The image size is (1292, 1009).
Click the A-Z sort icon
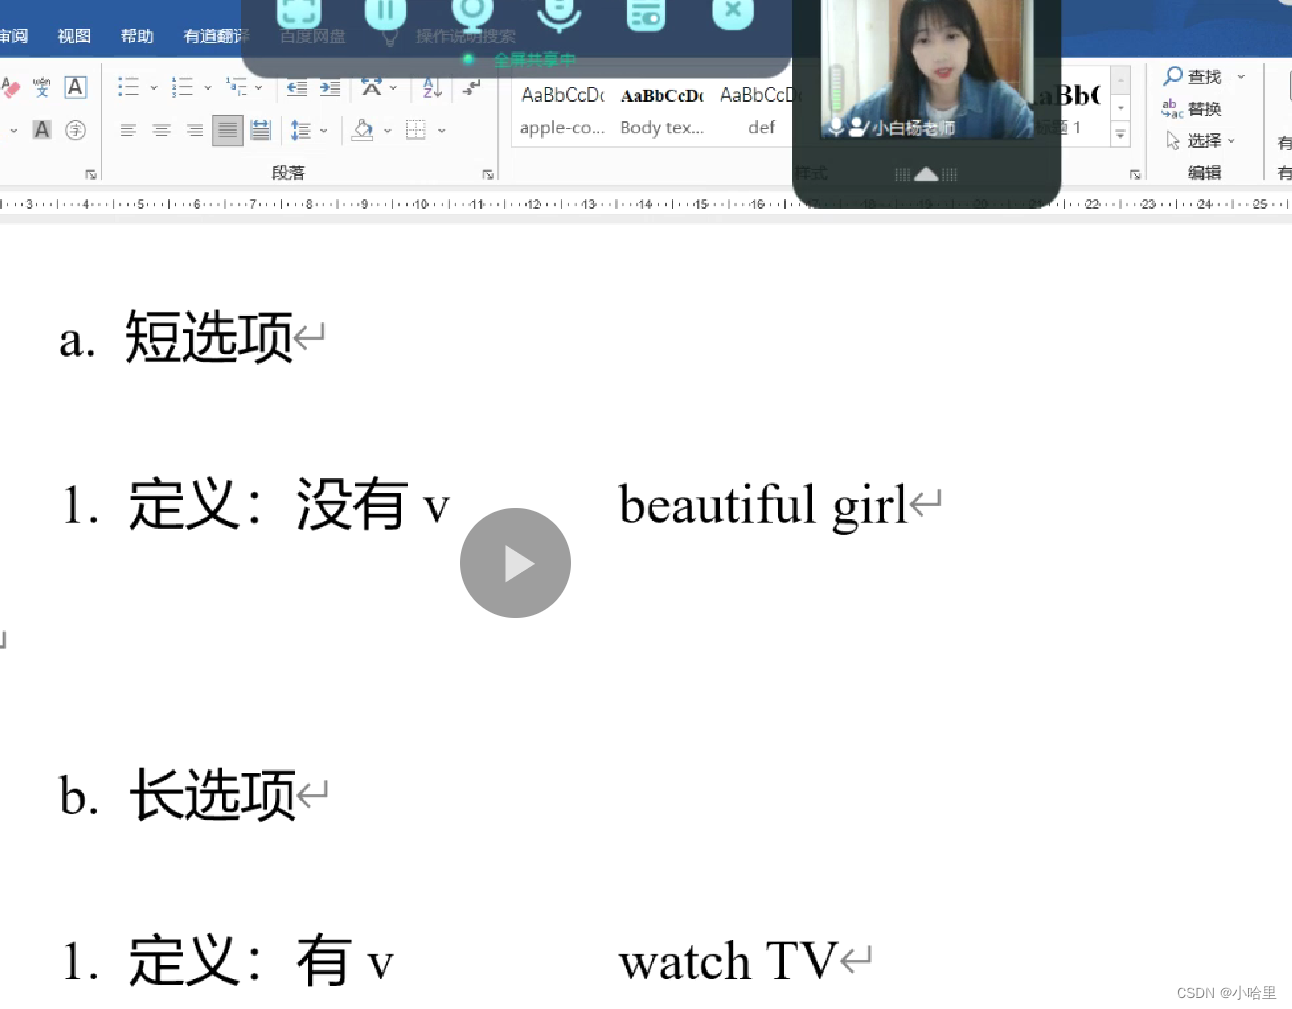(432, 88)
